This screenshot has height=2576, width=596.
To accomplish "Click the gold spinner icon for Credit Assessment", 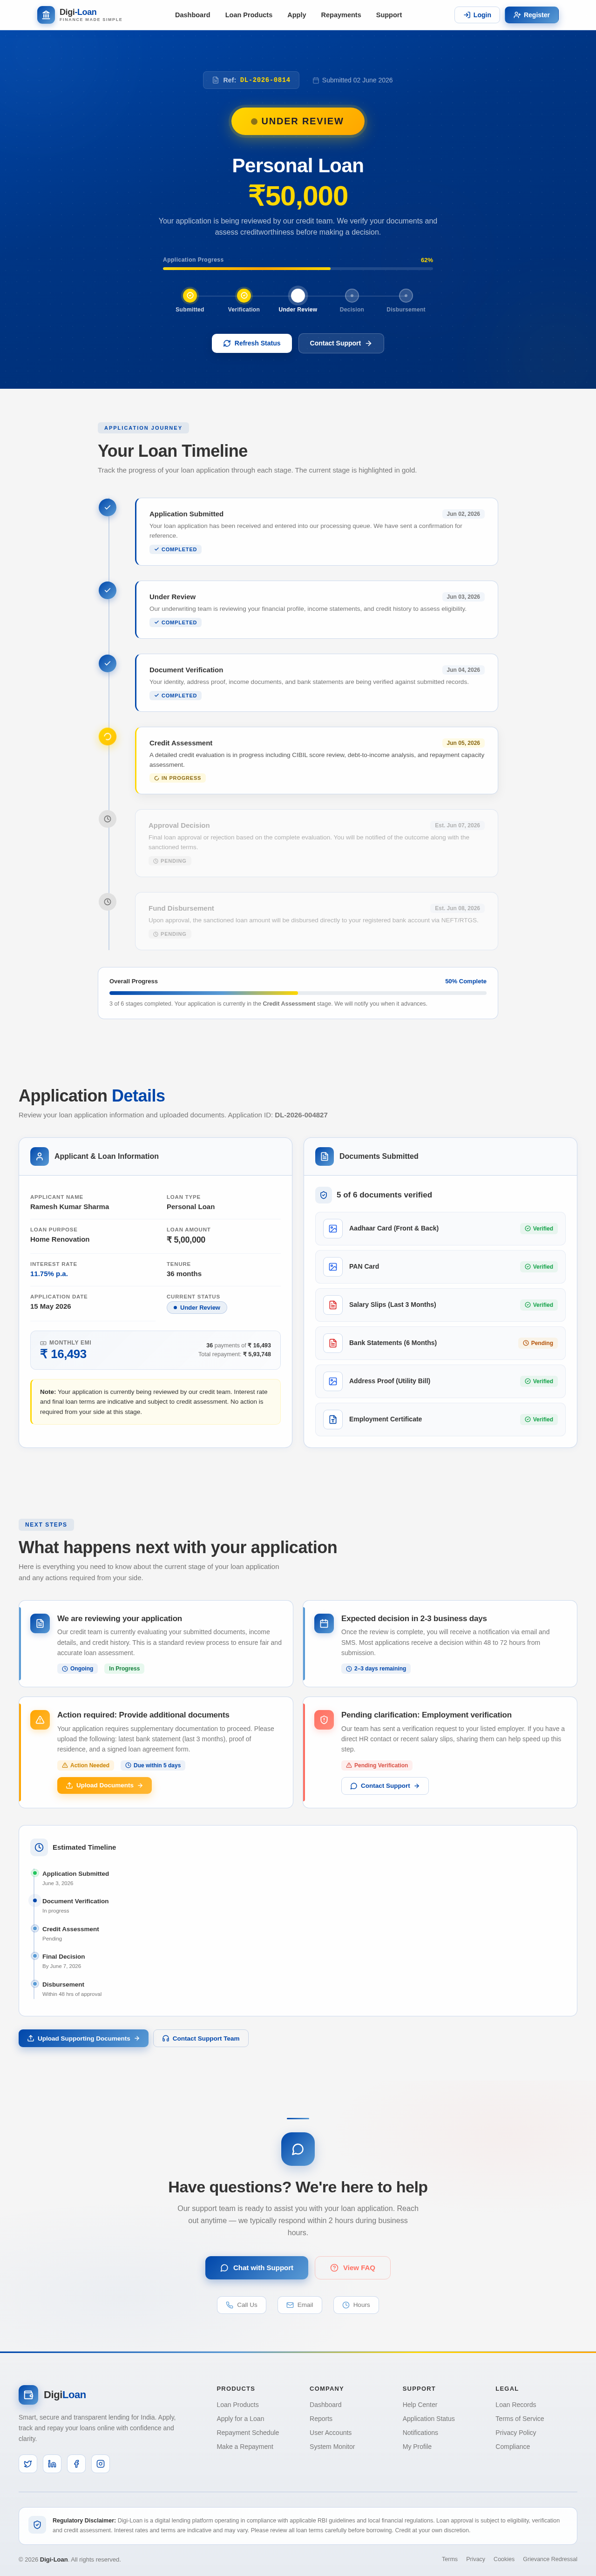I will (108, 736).
